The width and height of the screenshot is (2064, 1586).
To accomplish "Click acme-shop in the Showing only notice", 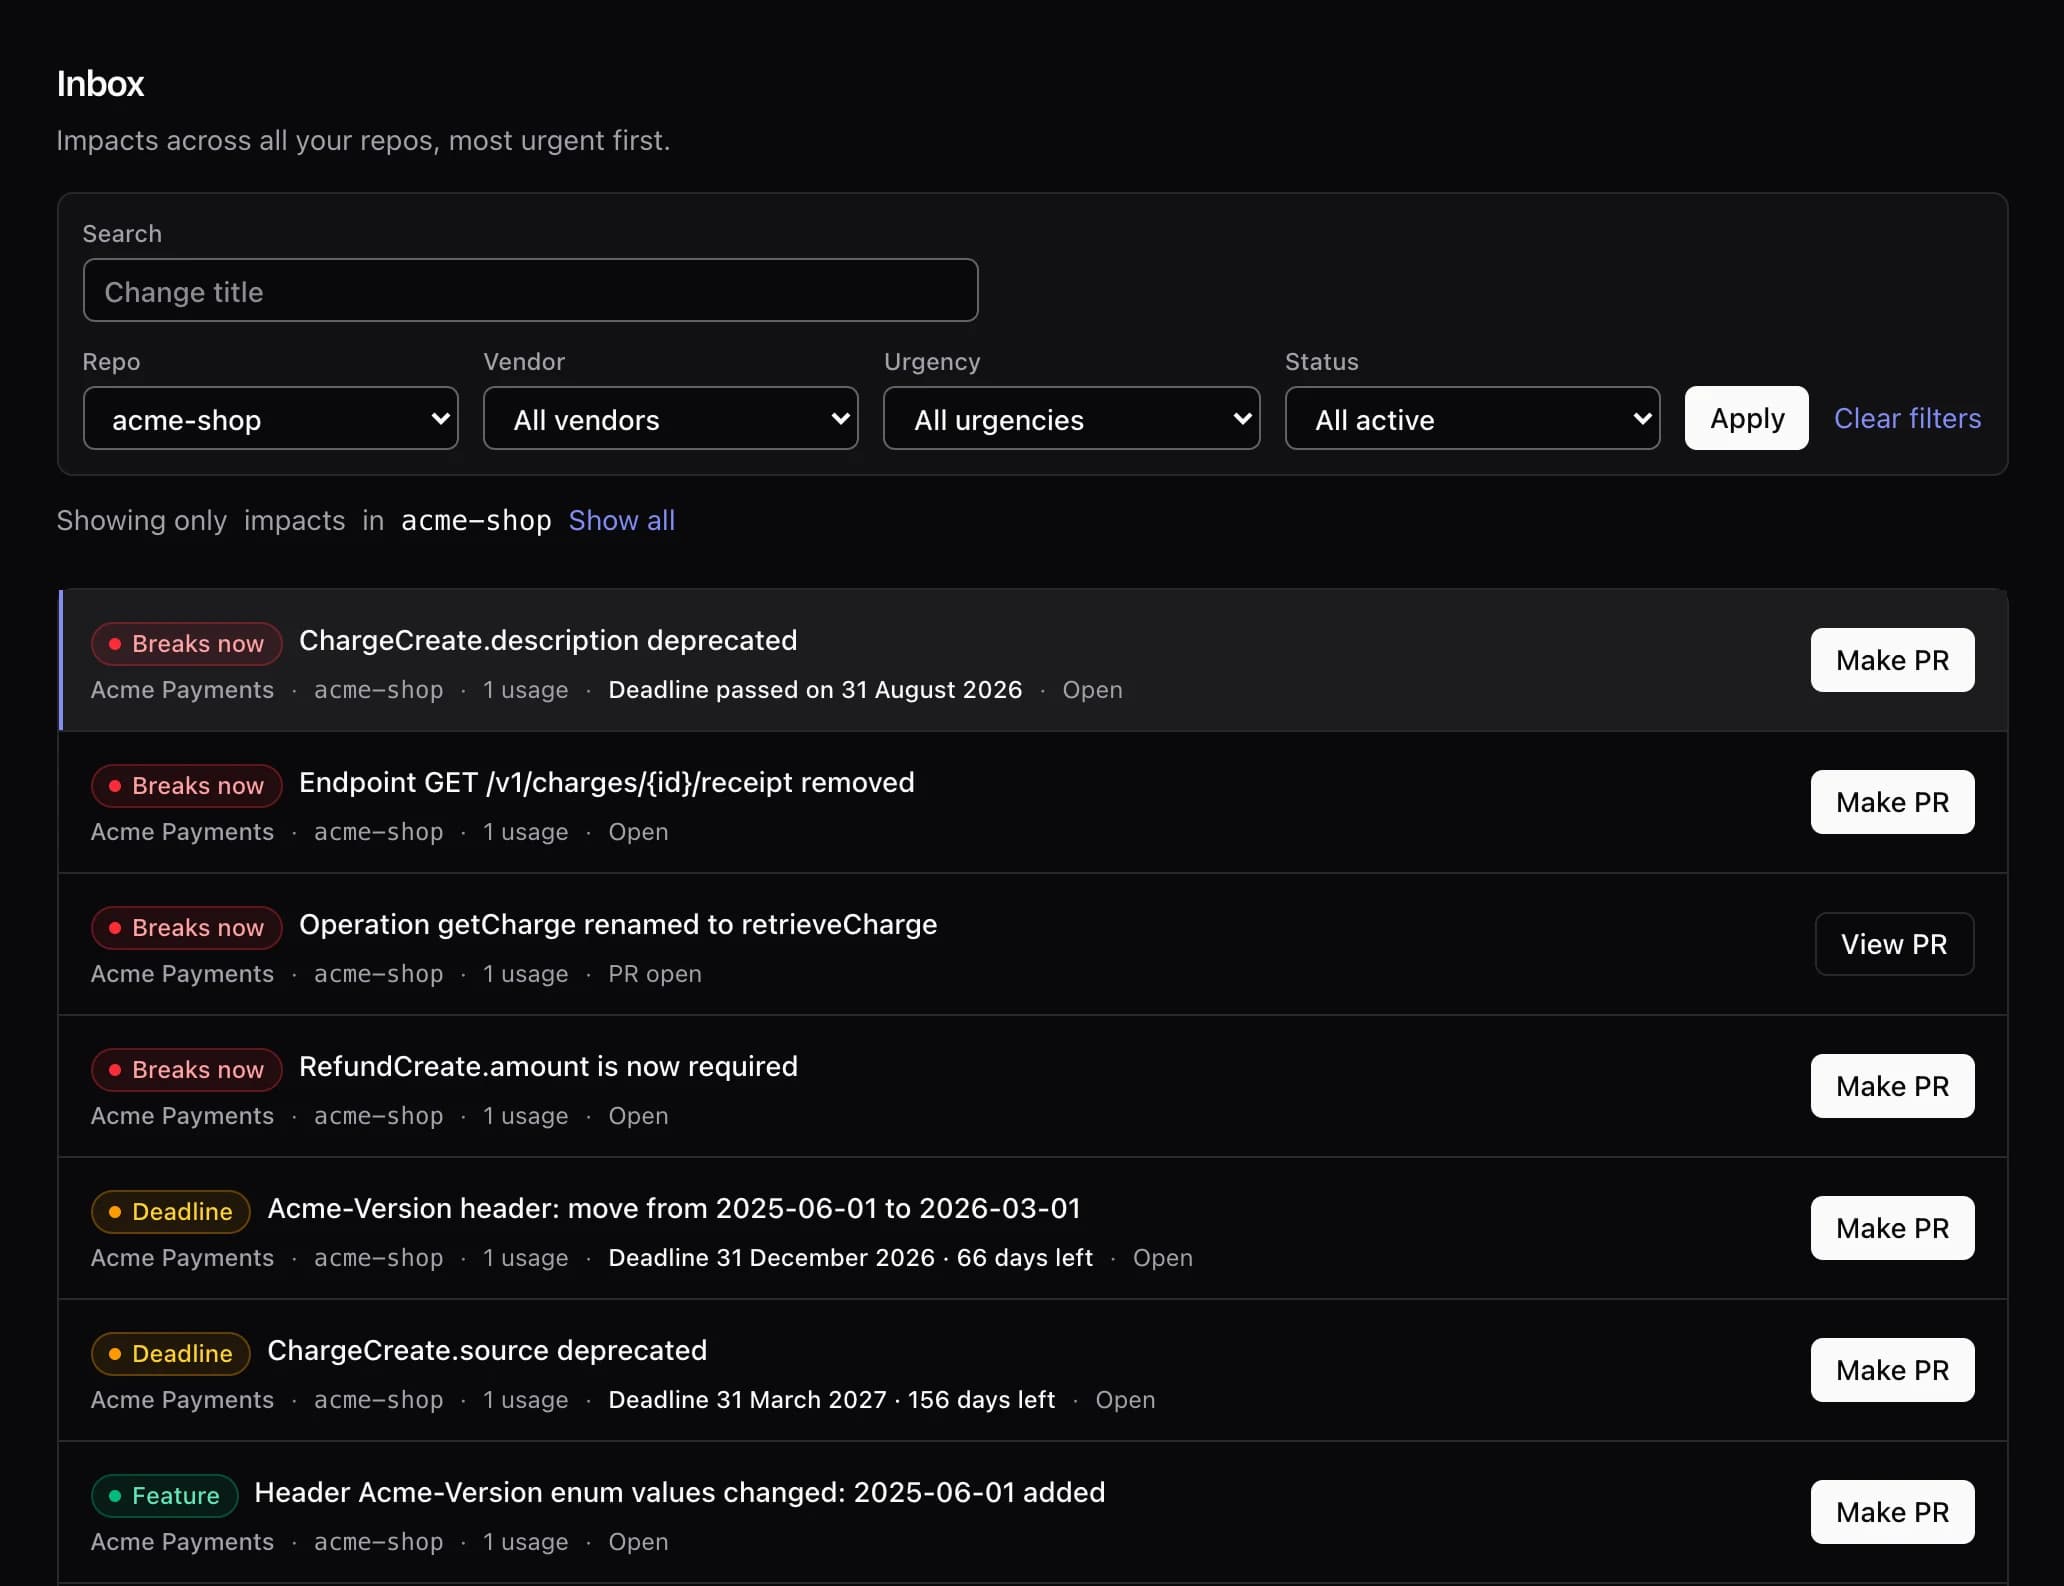I will point(476,520).
